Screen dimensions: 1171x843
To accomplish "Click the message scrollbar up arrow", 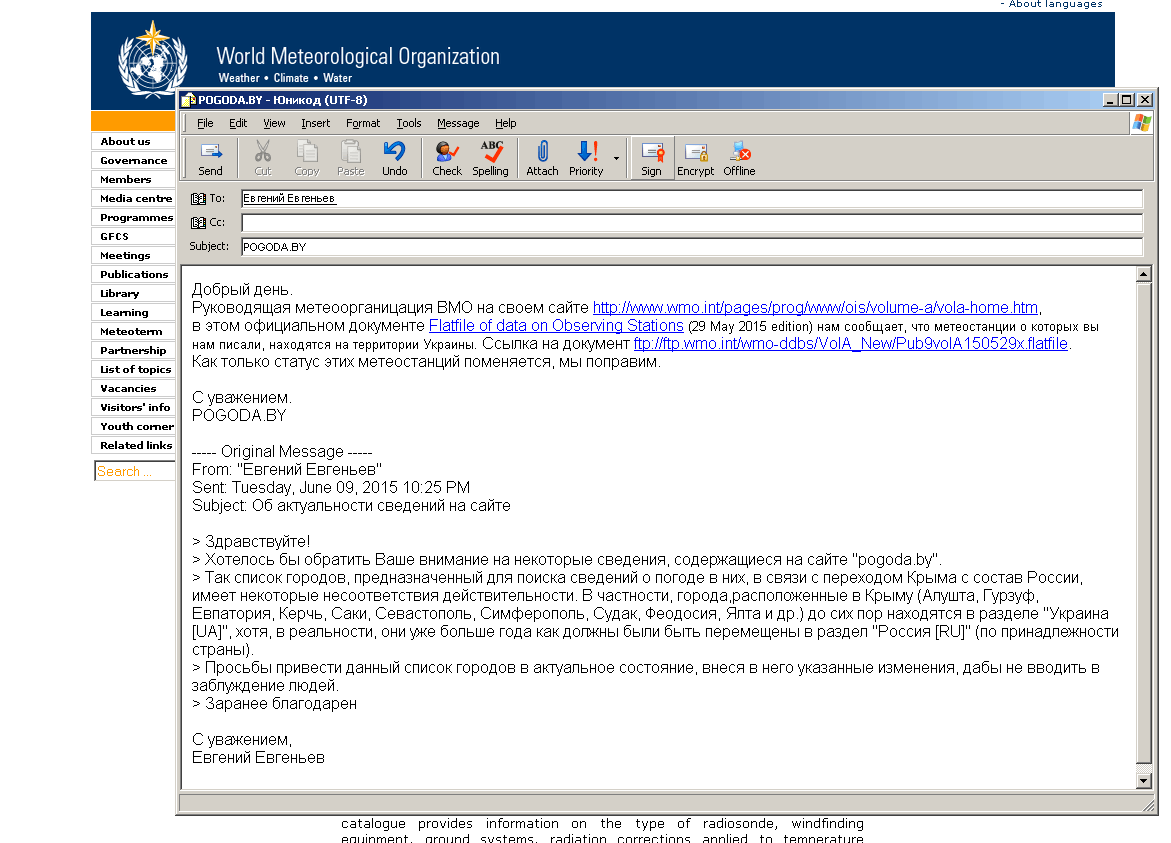I will pyautogui.click(x=1143, y=274).
